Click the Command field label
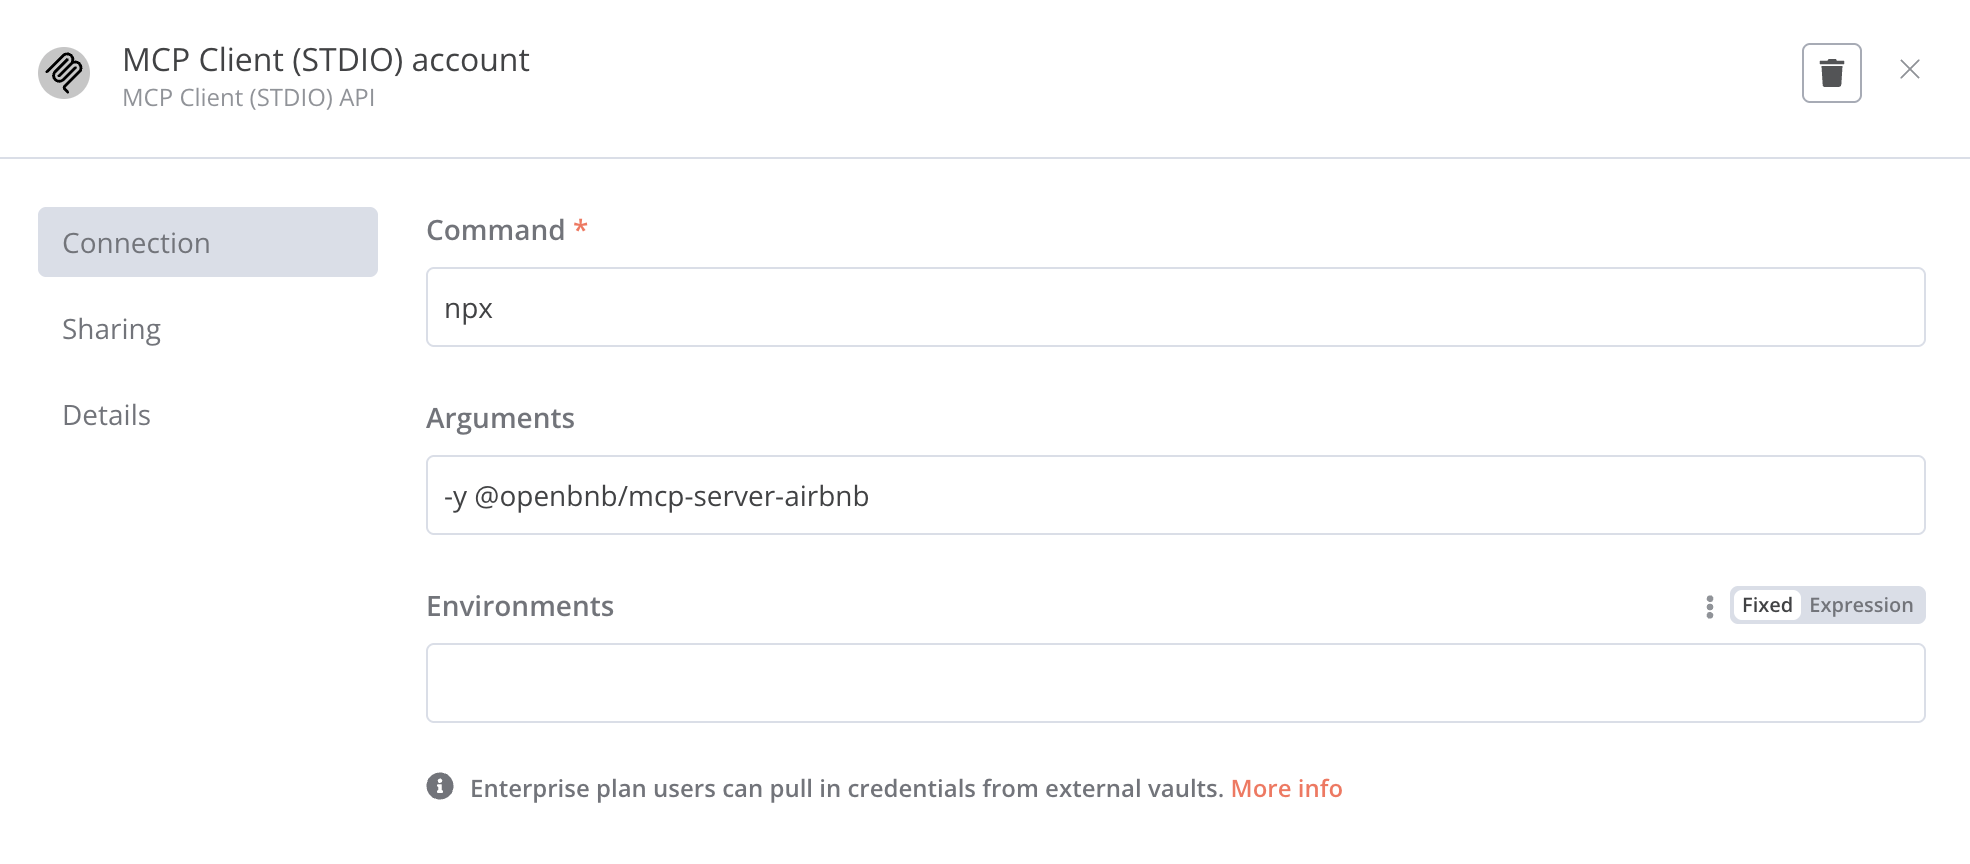The image size is (1970, 864). pos(496,230)
